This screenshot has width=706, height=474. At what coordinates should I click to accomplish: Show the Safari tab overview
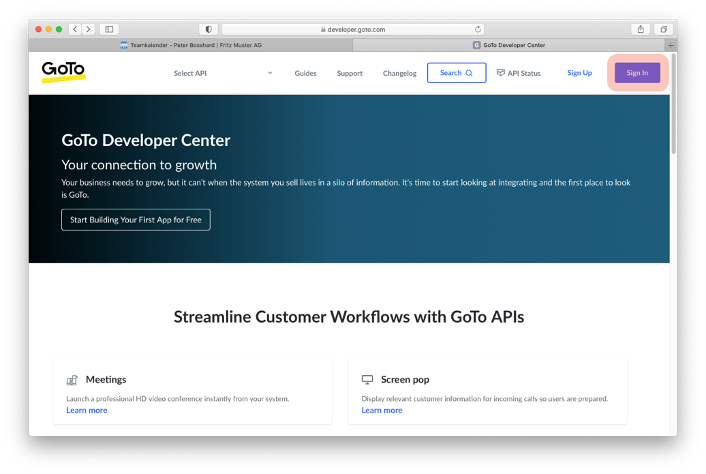pyautogui.click(x=664, y=29)
